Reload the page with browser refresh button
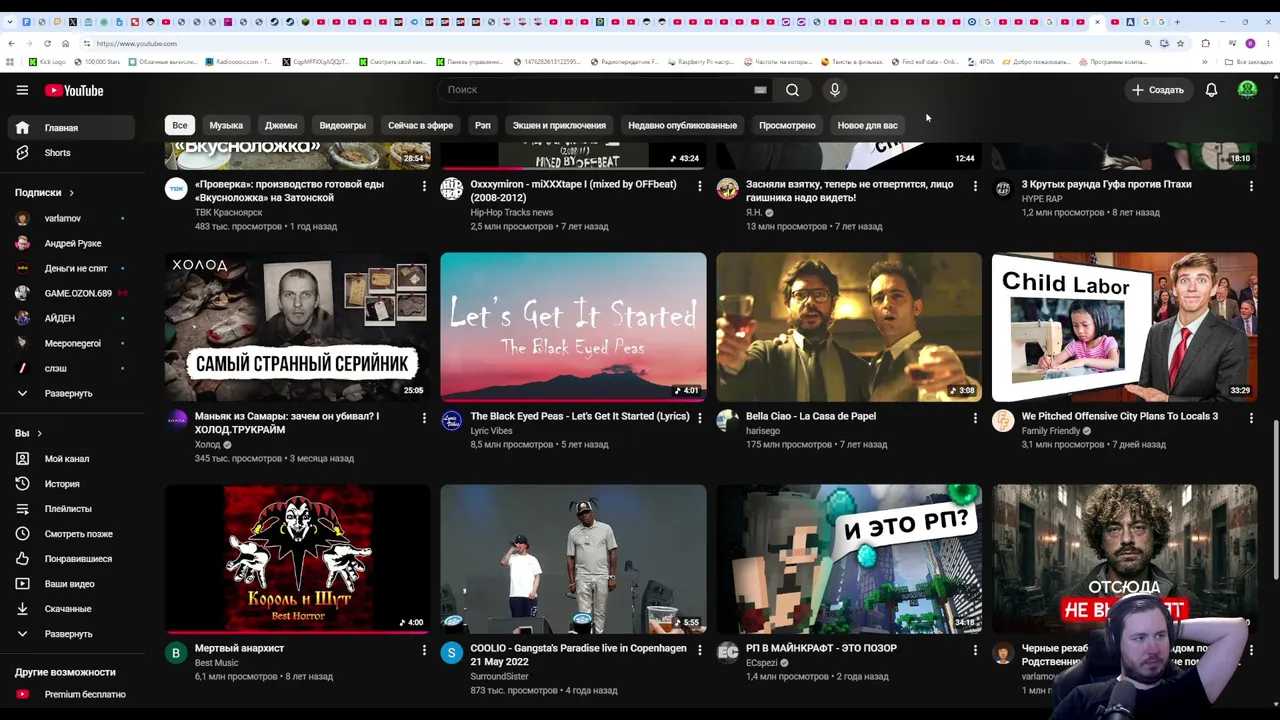 point(47,44)
